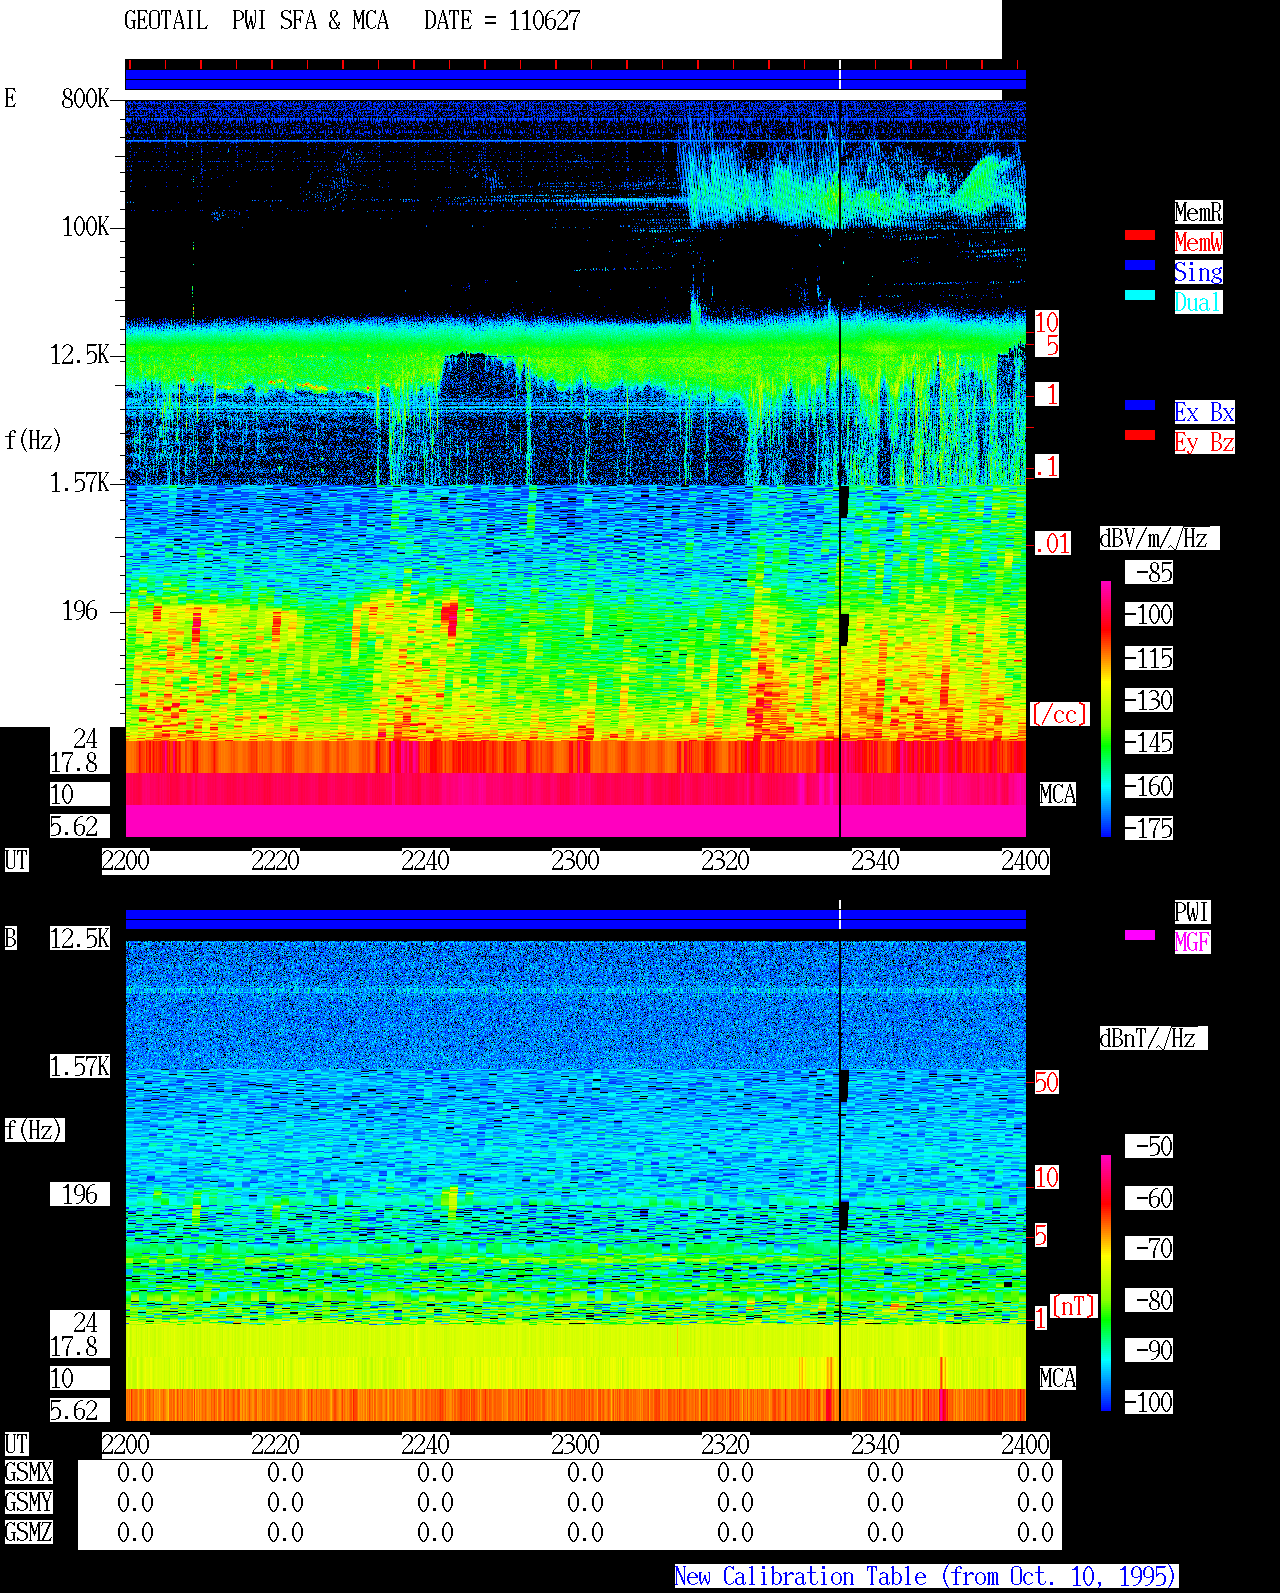
Task: Click the '-175' E color scale value
Action: point(1150,828)
